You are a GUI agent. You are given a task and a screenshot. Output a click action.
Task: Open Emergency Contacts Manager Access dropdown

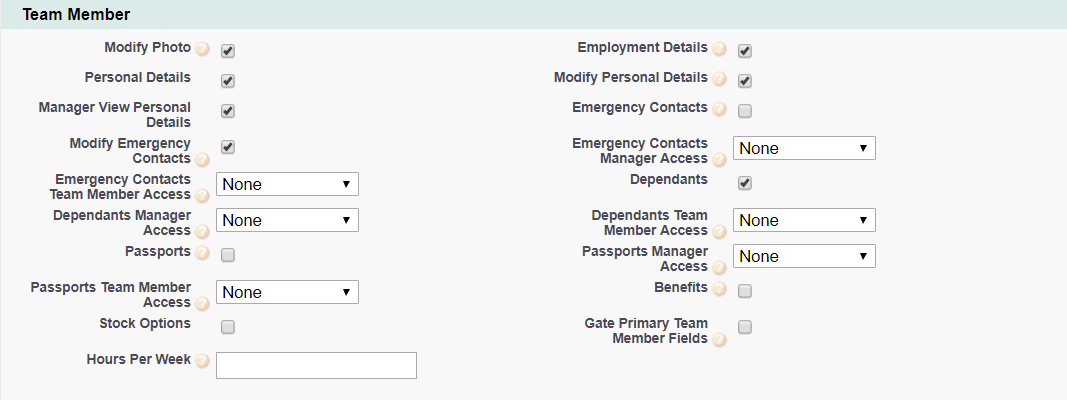click(x=804, y=148)
